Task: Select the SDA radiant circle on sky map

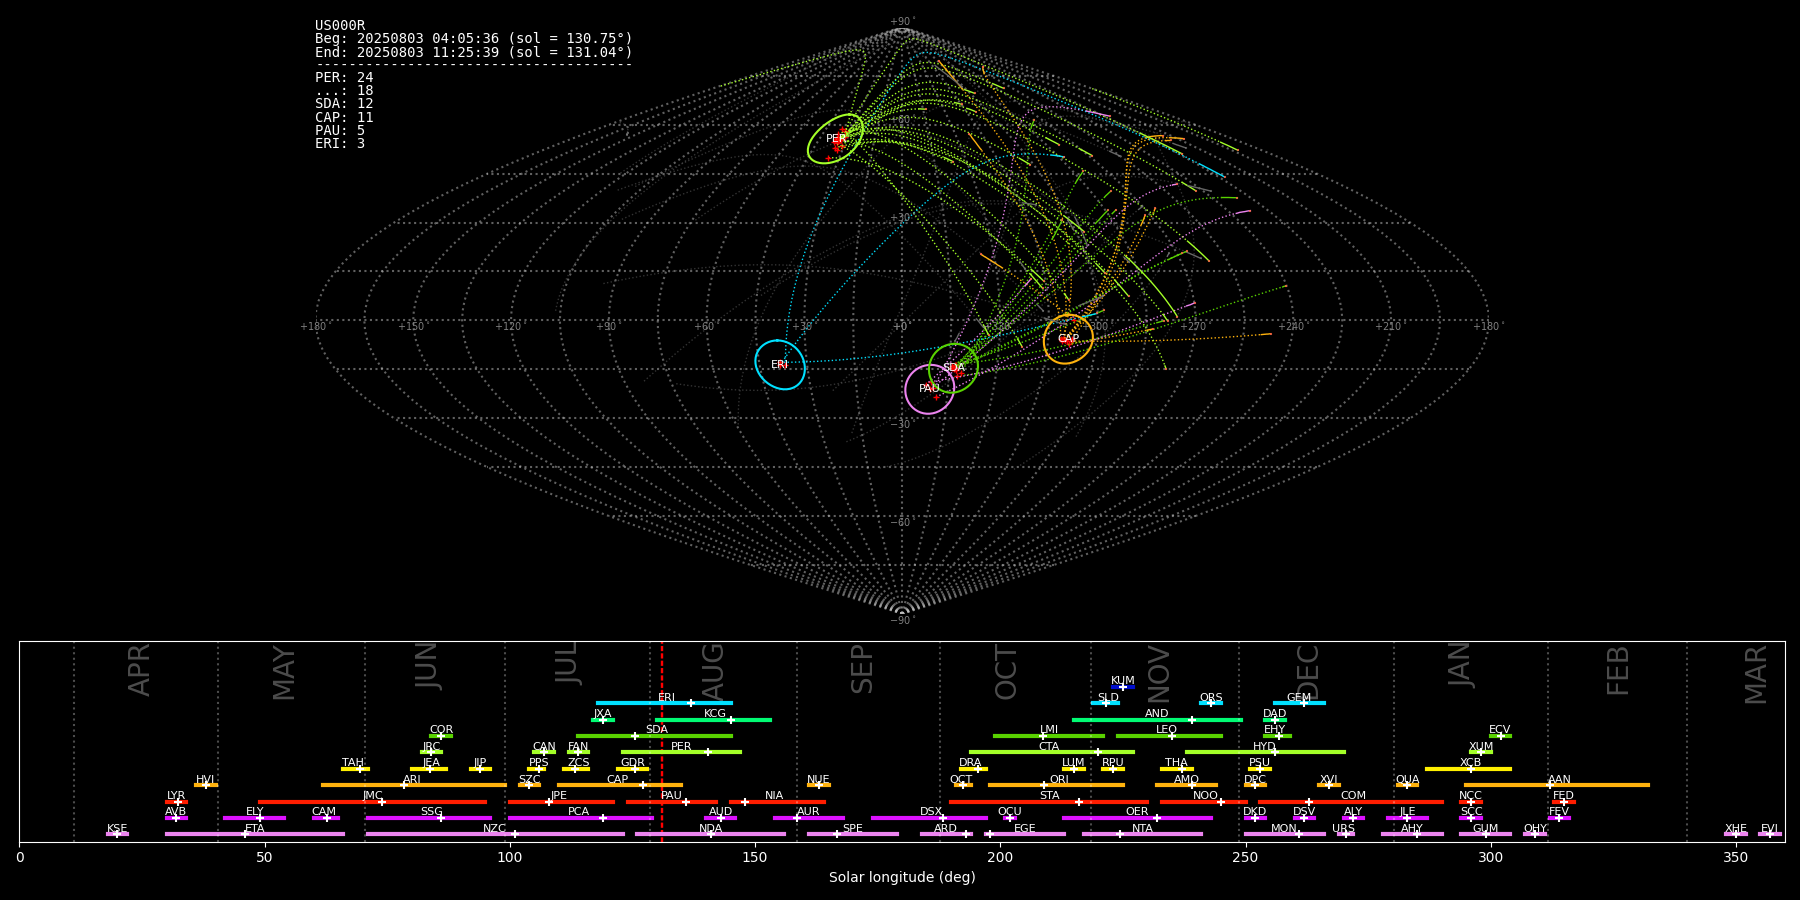Action: coord(953,368)
